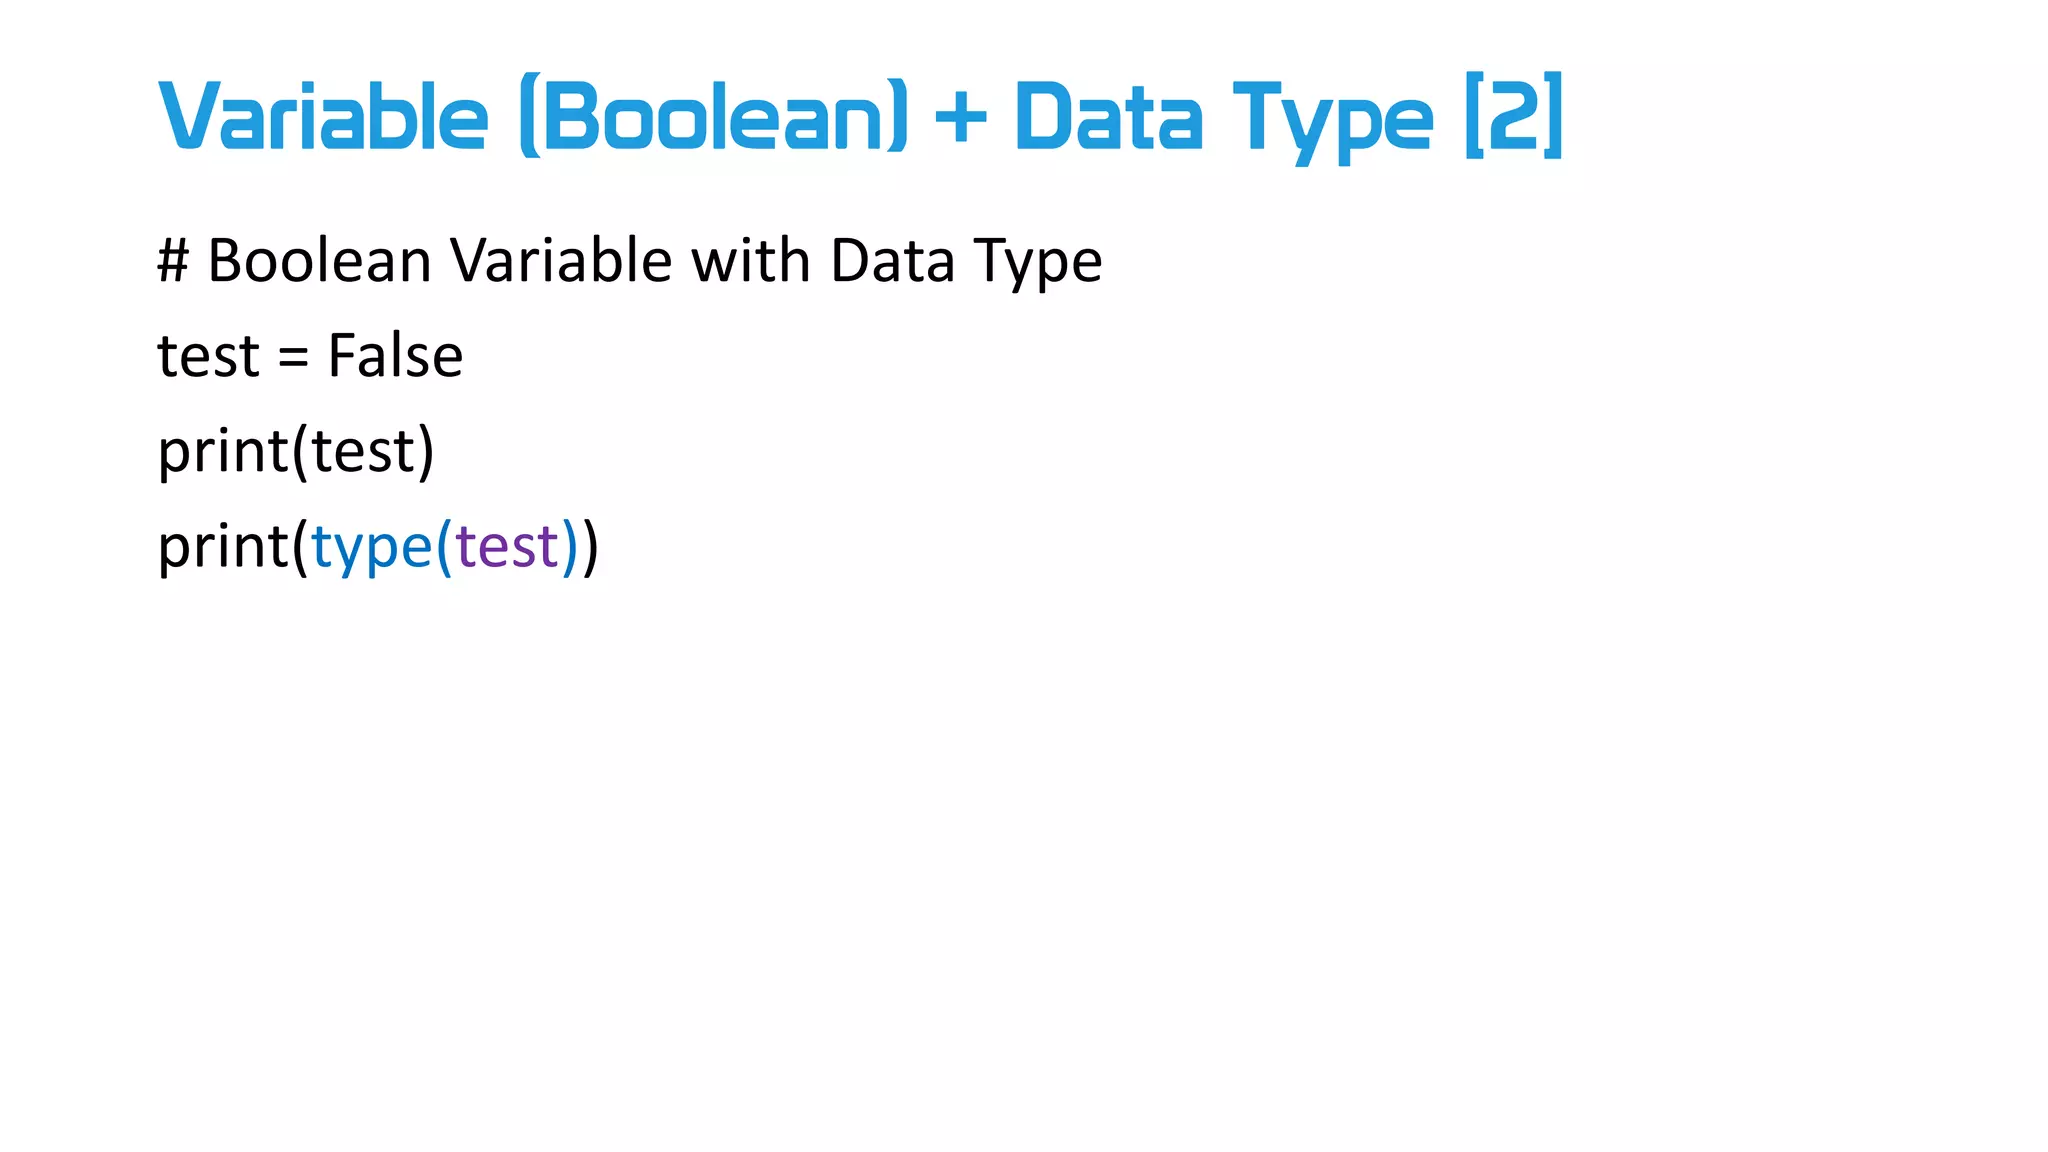The width and height of the screenshot is (2048, 1152).
Task: Click the 'Data Type' words in the title
Action: 1223,121
